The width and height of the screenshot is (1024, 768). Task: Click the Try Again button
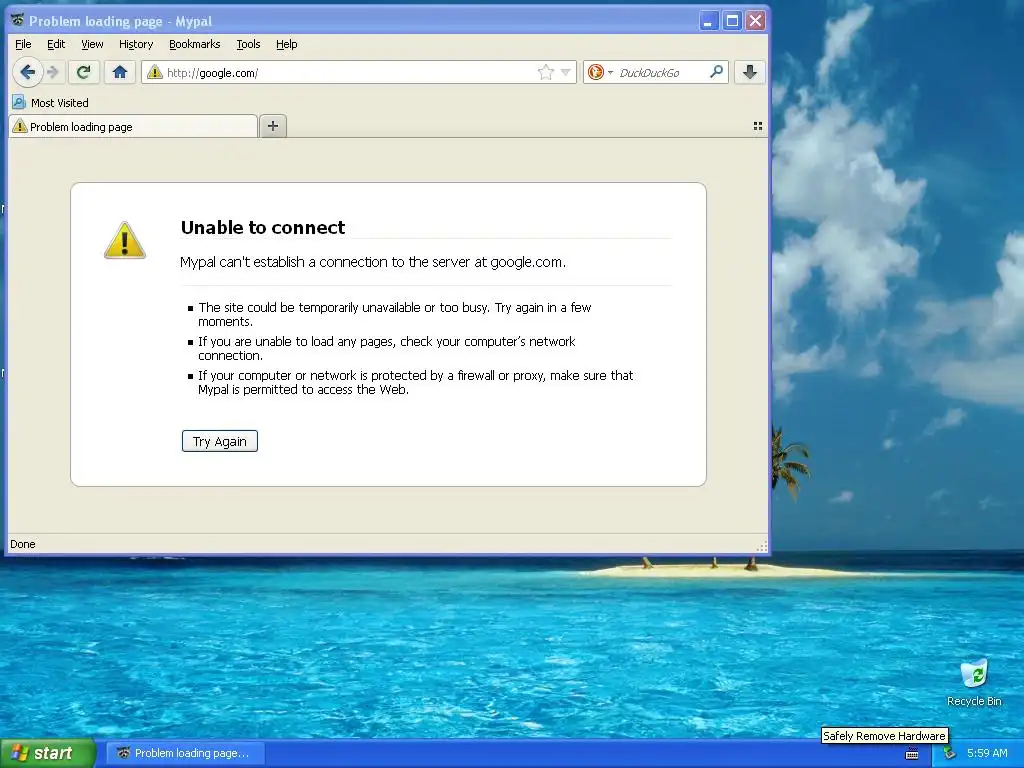point(219,441)
